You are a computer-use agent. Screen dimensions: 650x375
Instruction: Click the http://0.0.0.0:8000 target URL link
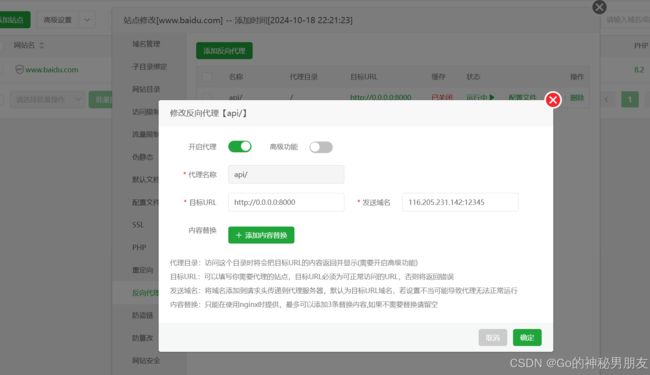click(x=381, y=97)
